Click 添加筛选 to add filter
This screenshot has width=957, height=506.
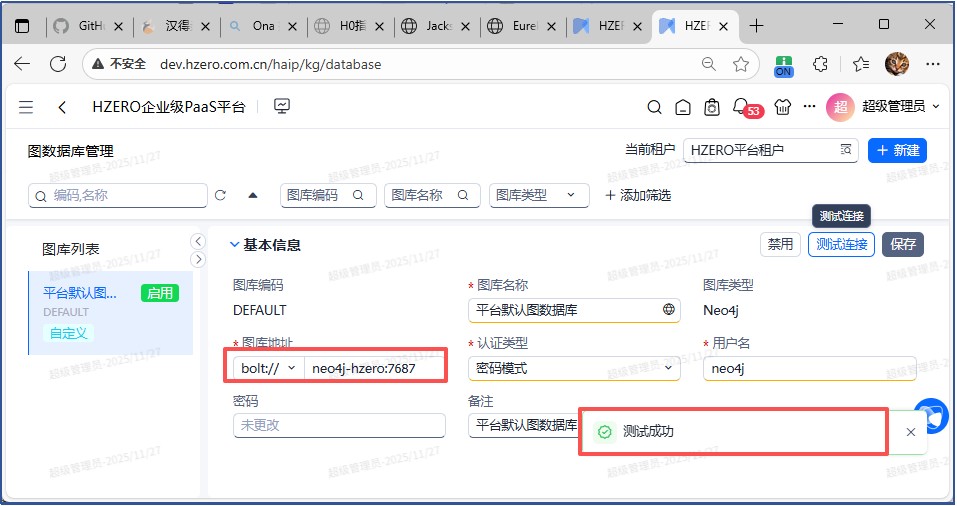638,195
